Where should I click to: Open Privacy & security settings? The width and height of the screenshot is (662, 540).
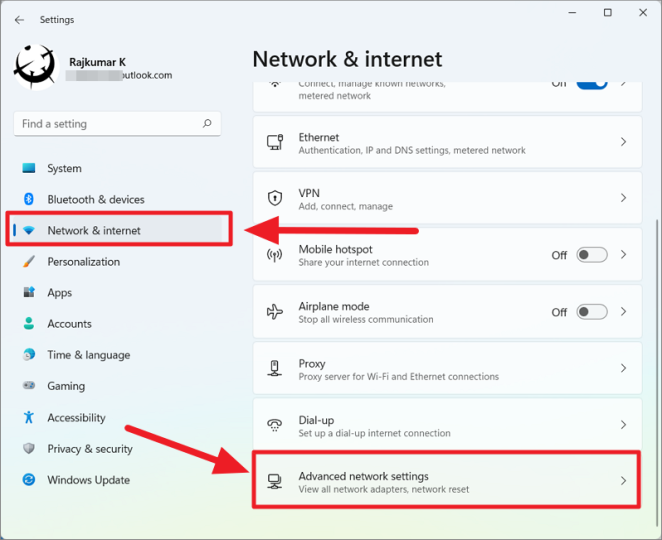pos(116,448)
